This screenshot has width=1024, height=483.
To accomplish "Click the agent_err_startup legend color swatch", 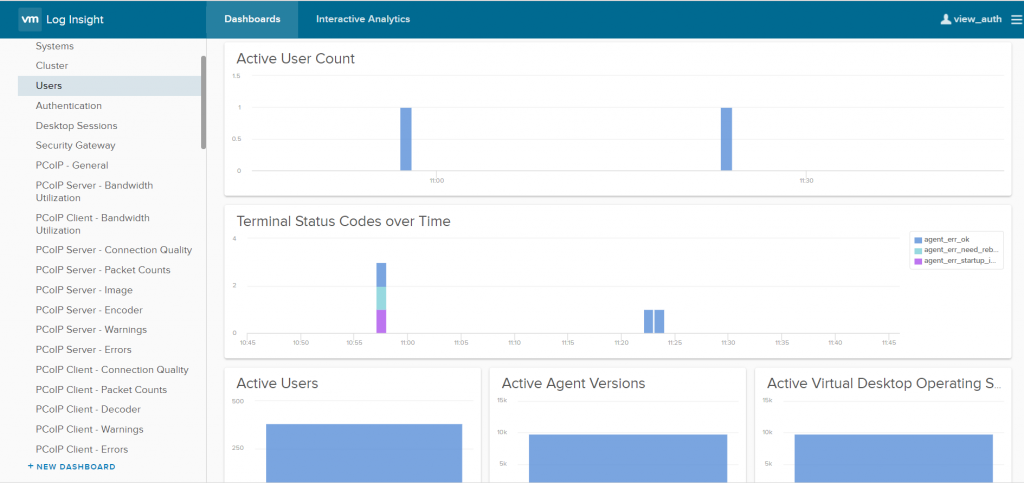I will coord(918,261).
